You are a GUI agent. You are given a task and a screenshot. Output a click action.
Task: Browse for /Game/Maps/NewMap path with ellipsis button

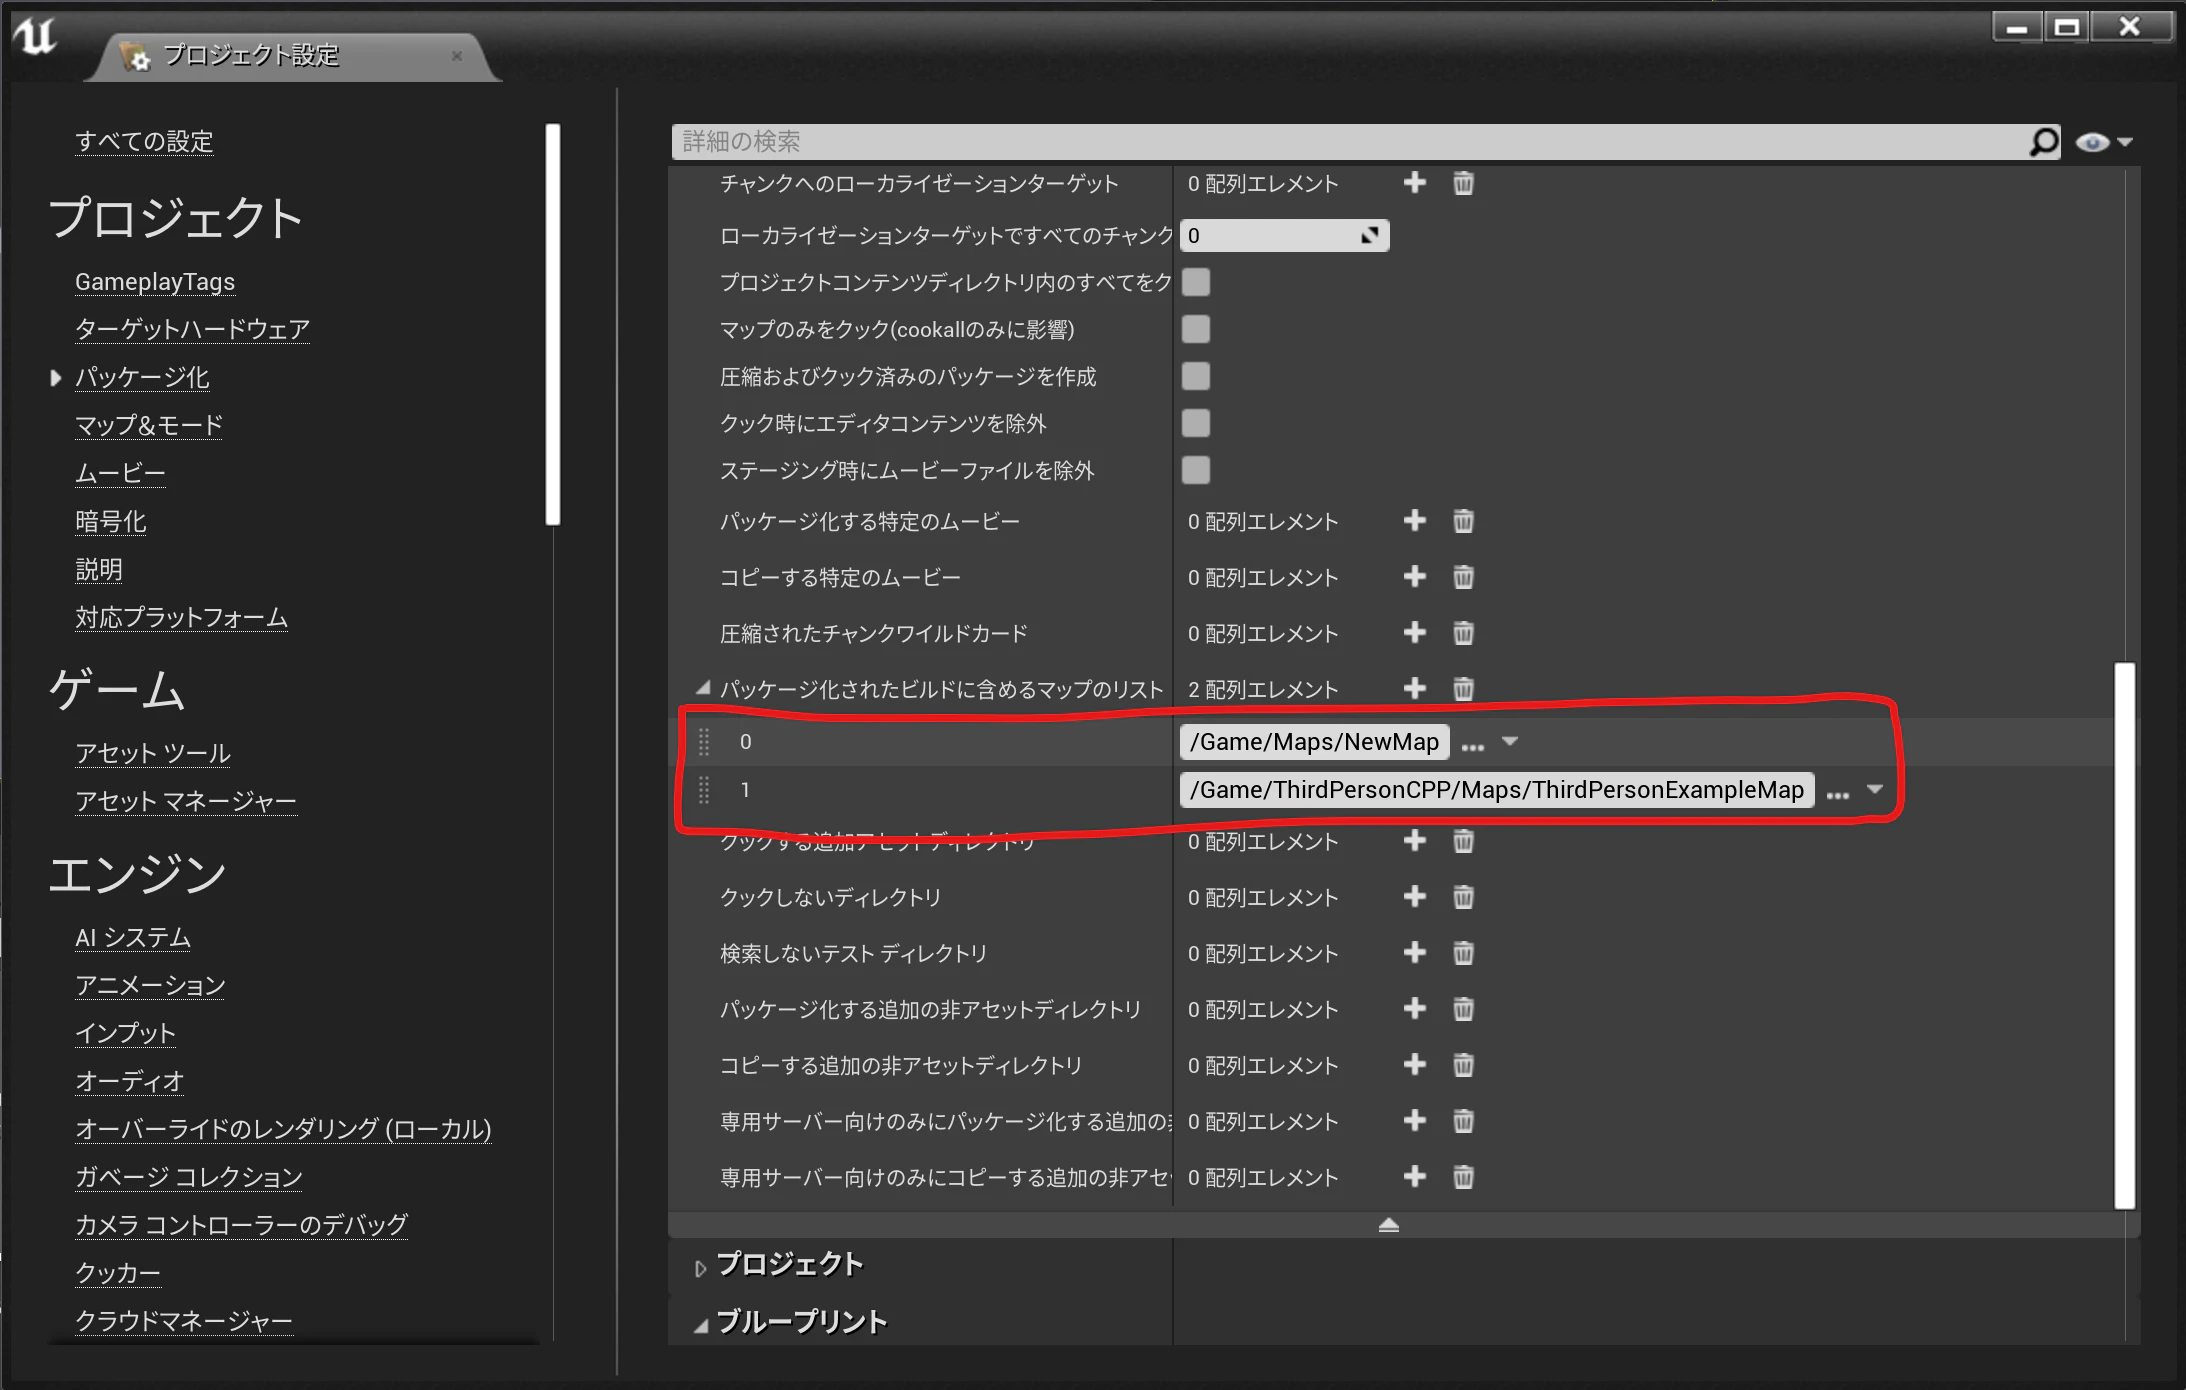[1473, 746]
